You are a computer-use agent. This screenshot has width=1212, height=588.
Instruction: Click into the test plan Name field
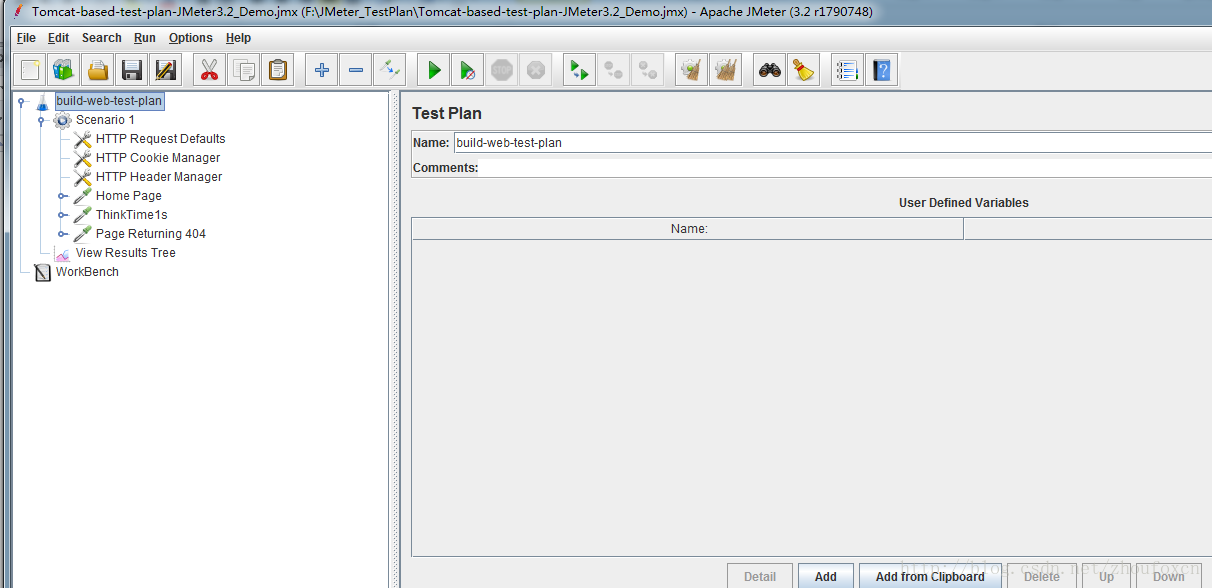pyautogui.click(x=830, y=143)
